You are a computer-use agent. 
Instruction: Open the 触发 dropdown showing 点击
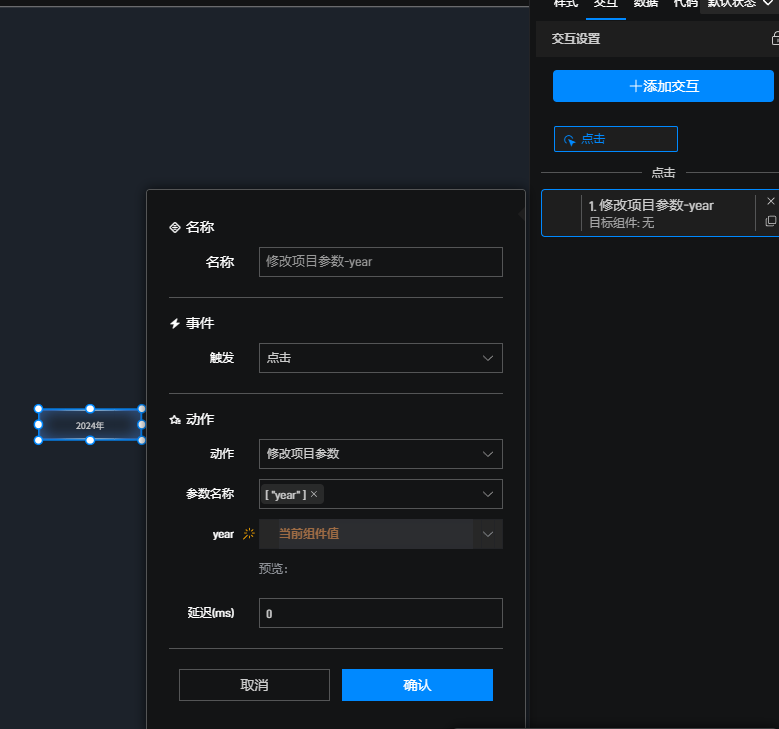(381, 358)
